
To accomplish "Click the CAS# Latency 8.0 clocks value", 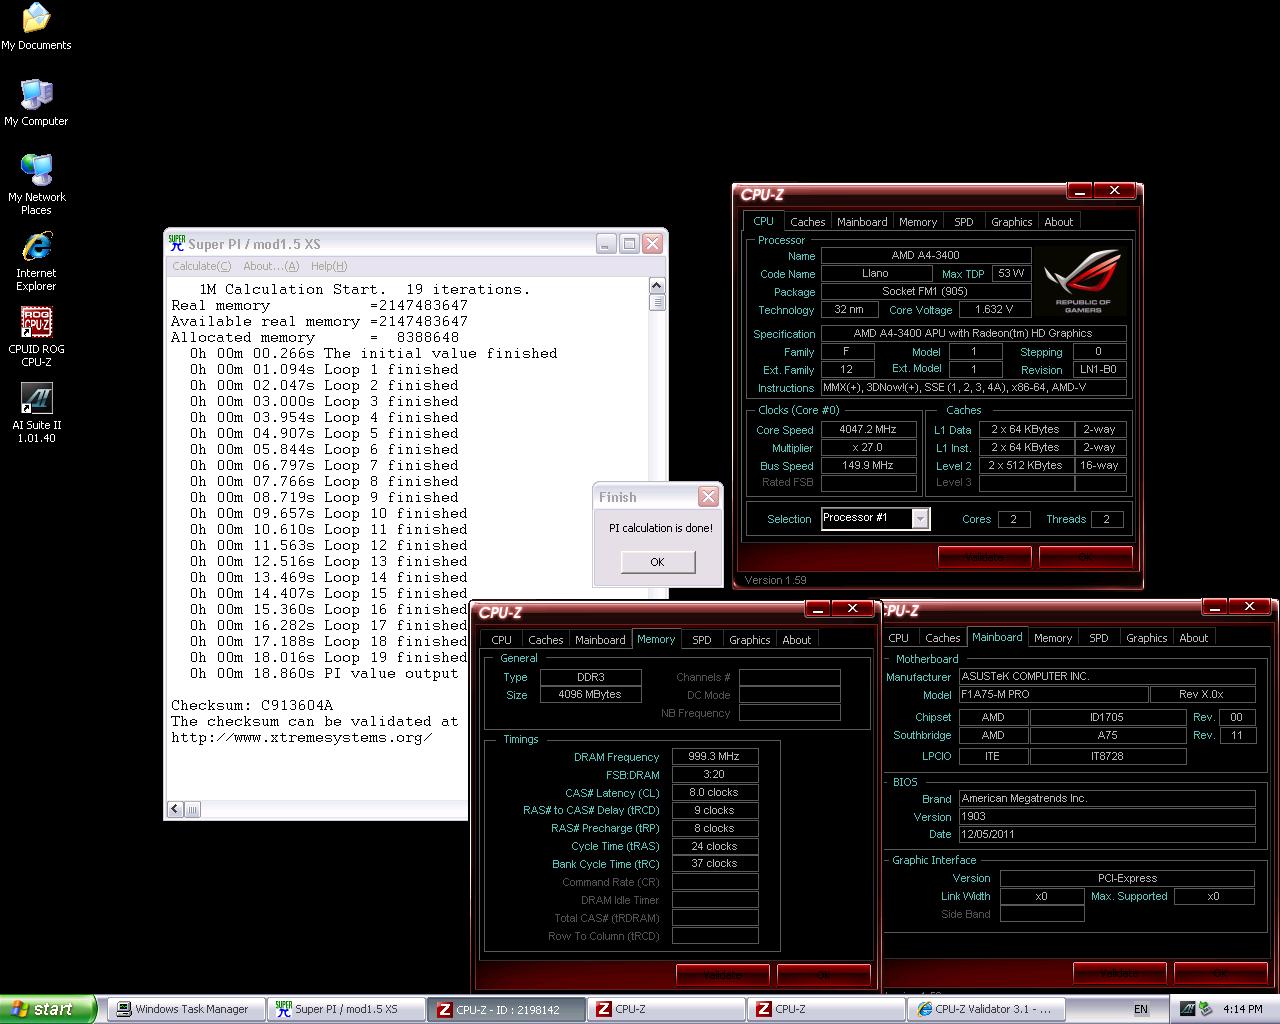I will (x=715, y=792).
